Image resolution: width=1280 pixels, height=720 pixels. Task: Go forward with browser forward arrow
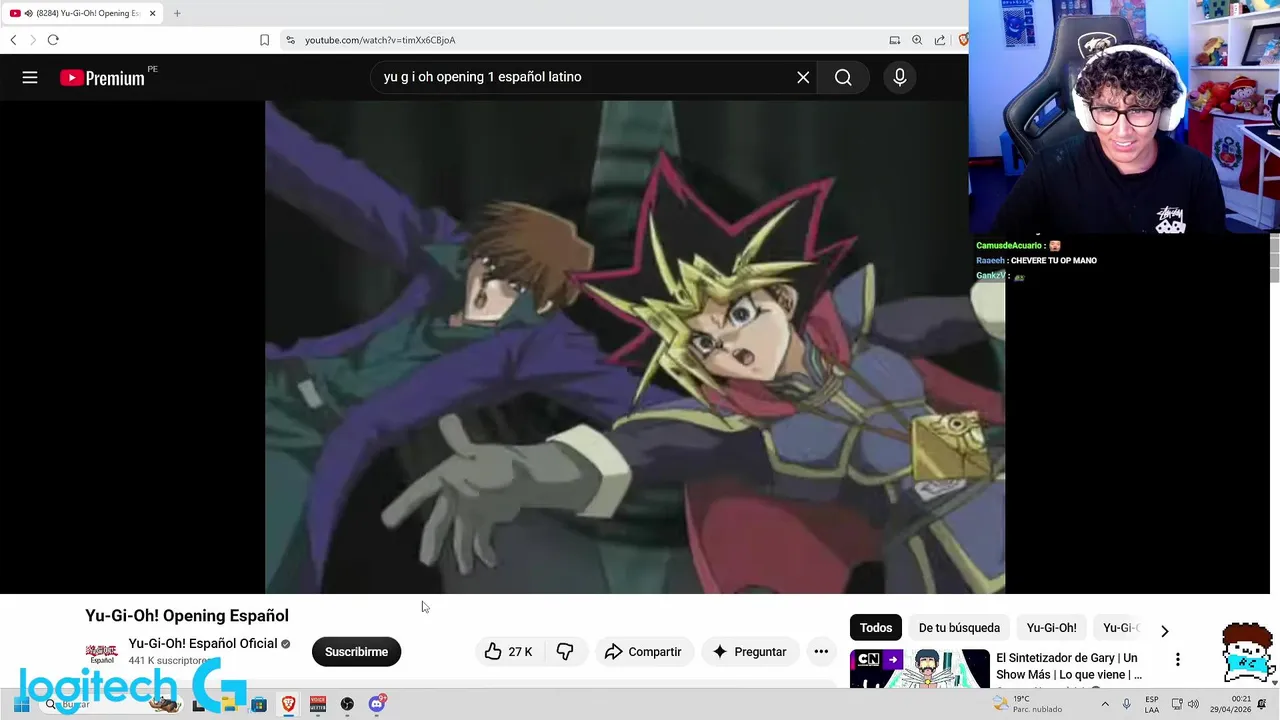pos(32,40)
